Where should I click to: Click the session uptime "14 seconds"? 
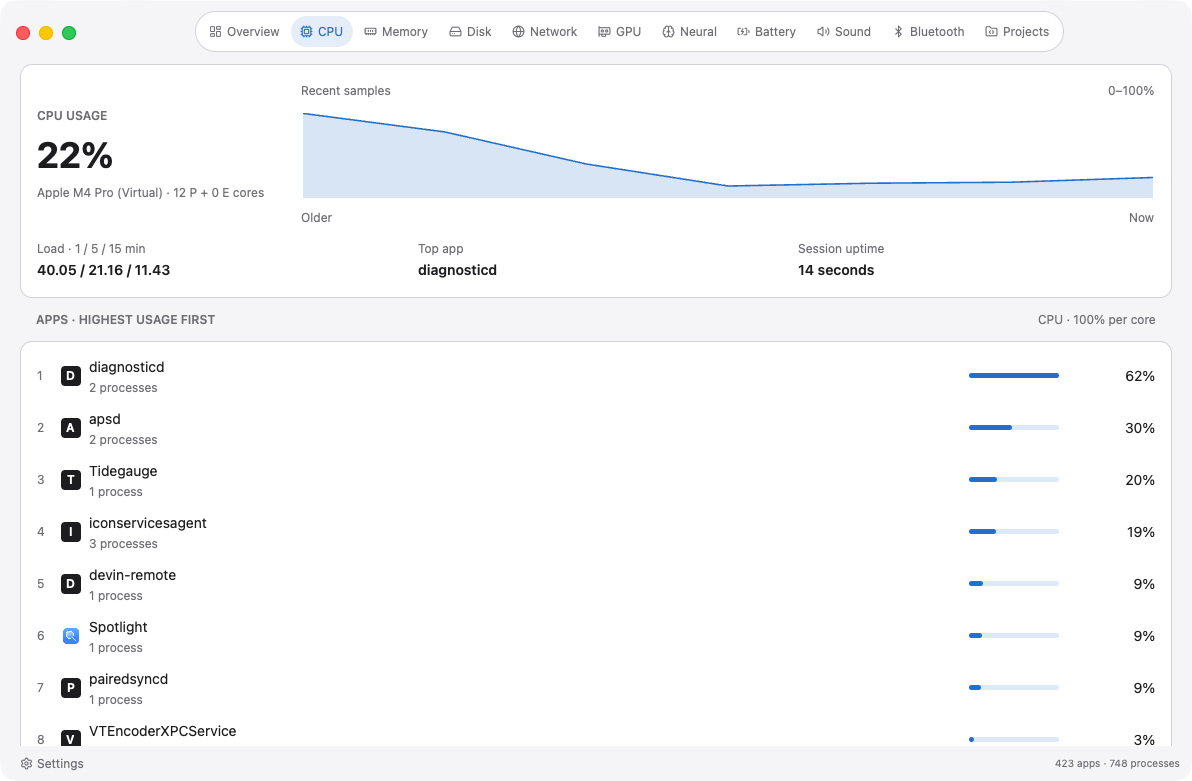click(x=835, y=270)
